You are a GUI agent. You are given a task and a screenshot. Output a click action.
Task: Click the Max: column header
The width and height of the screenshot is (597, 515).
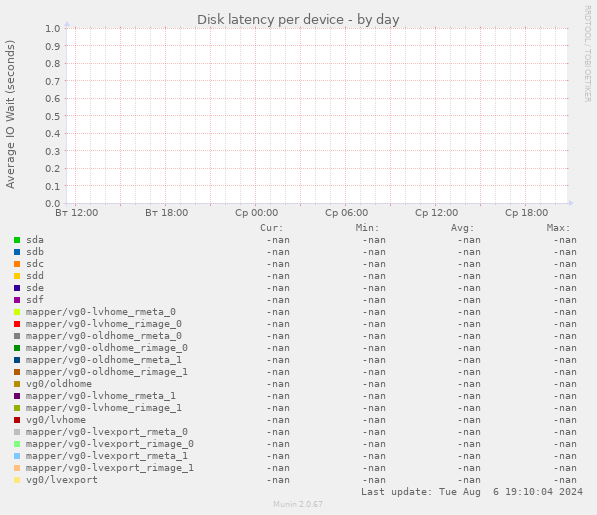coord(559,228)
